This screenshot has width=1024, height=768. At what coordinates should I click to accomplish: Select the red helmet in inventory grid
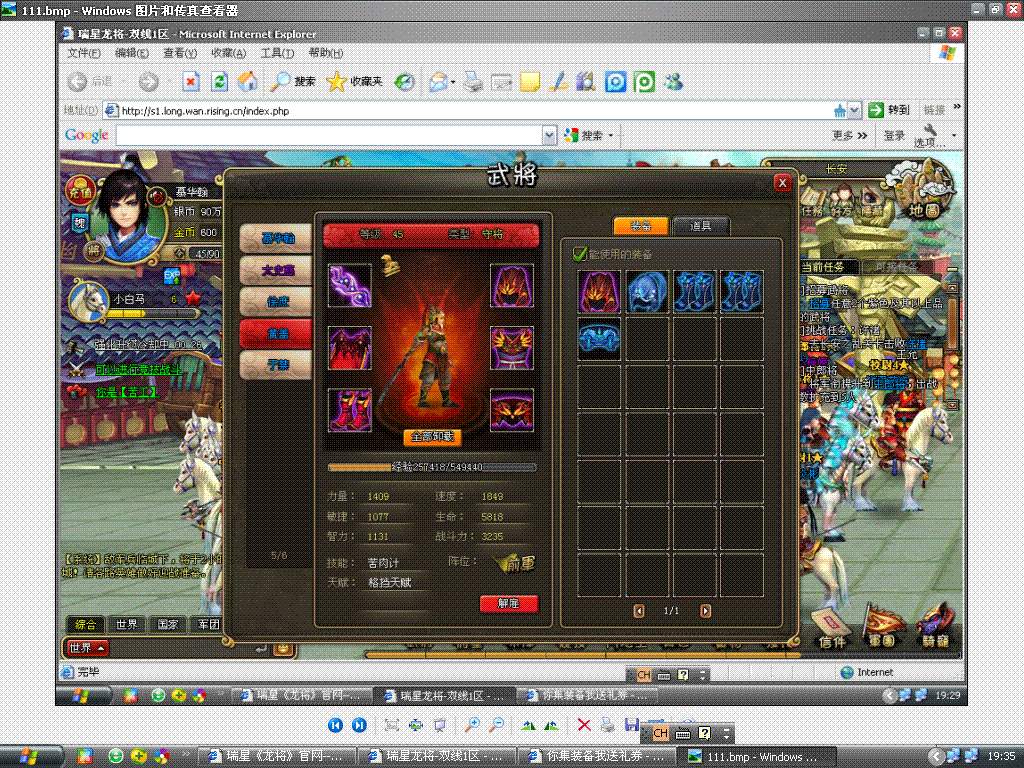pos(599,291)
